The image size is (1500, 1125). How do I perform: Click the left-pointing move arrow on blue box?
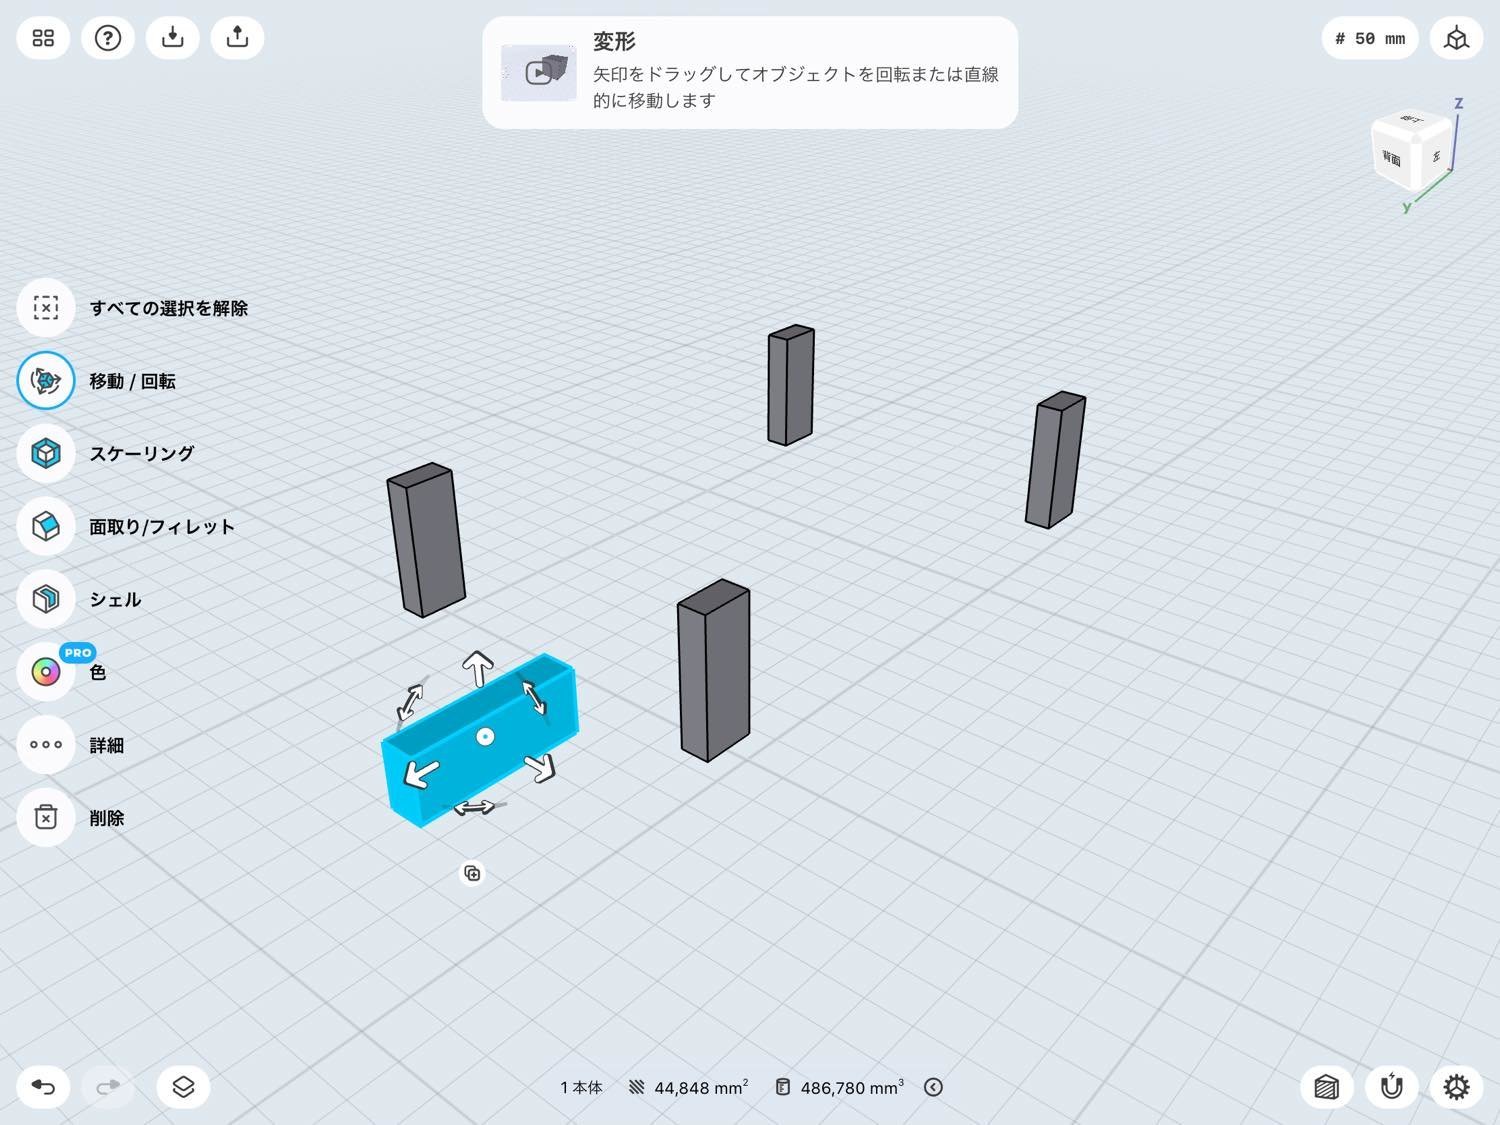[x=421, y=773]
